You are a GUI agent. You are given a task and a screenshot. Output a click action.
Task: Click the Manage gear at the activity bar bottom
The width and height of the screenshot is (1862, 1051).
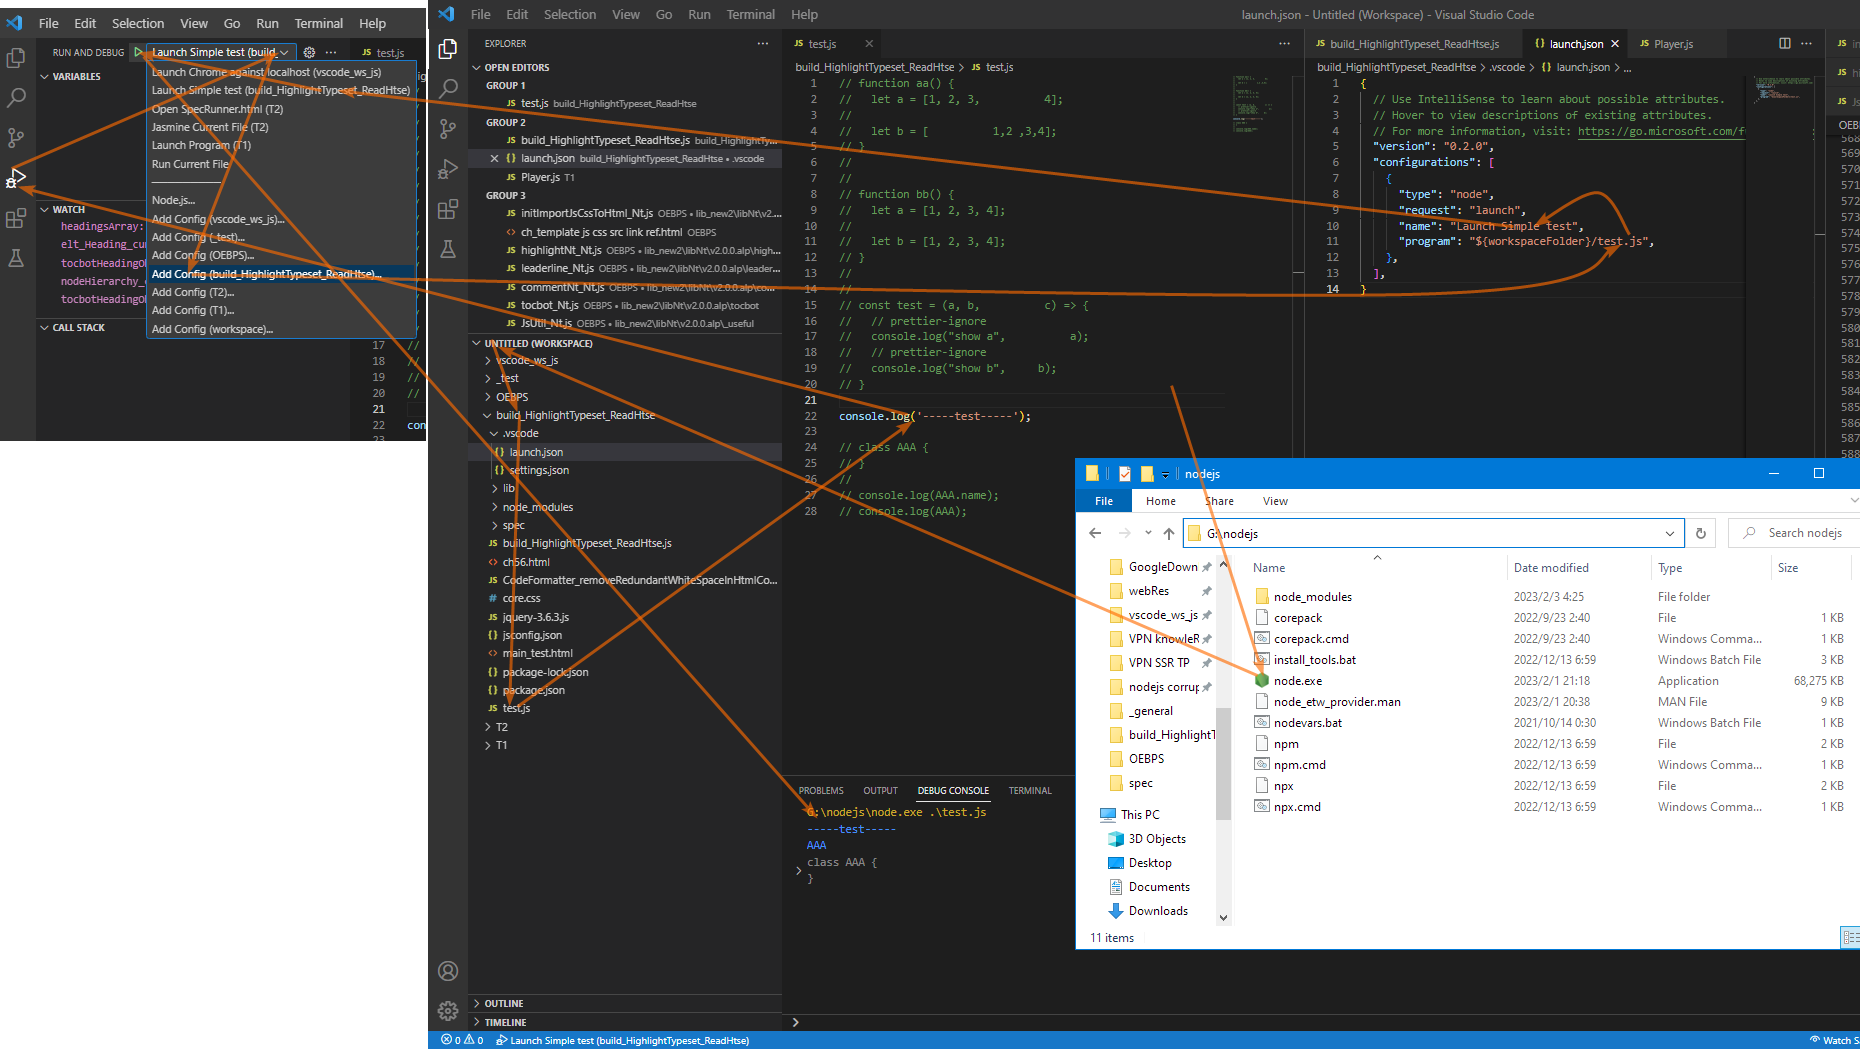click(x=448, y=1011)
